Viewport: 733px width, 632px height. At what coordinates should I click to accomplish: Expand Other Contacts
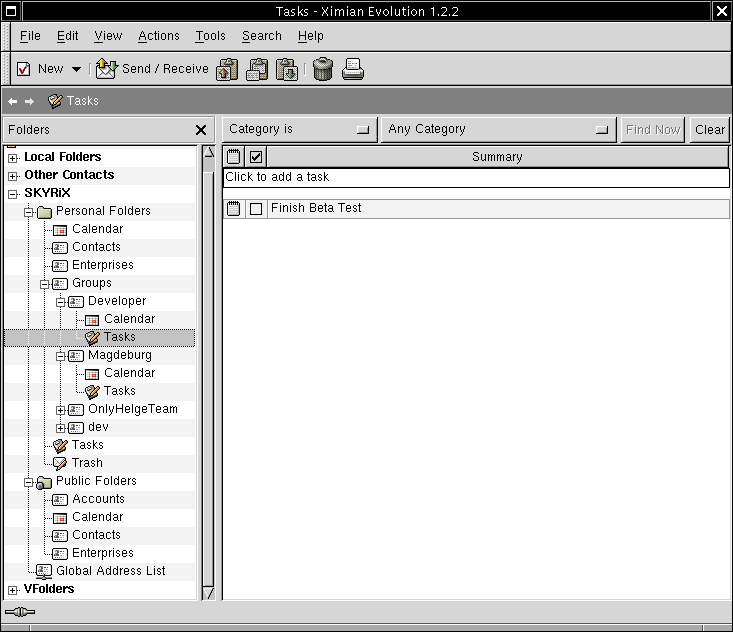click(13, 176)
